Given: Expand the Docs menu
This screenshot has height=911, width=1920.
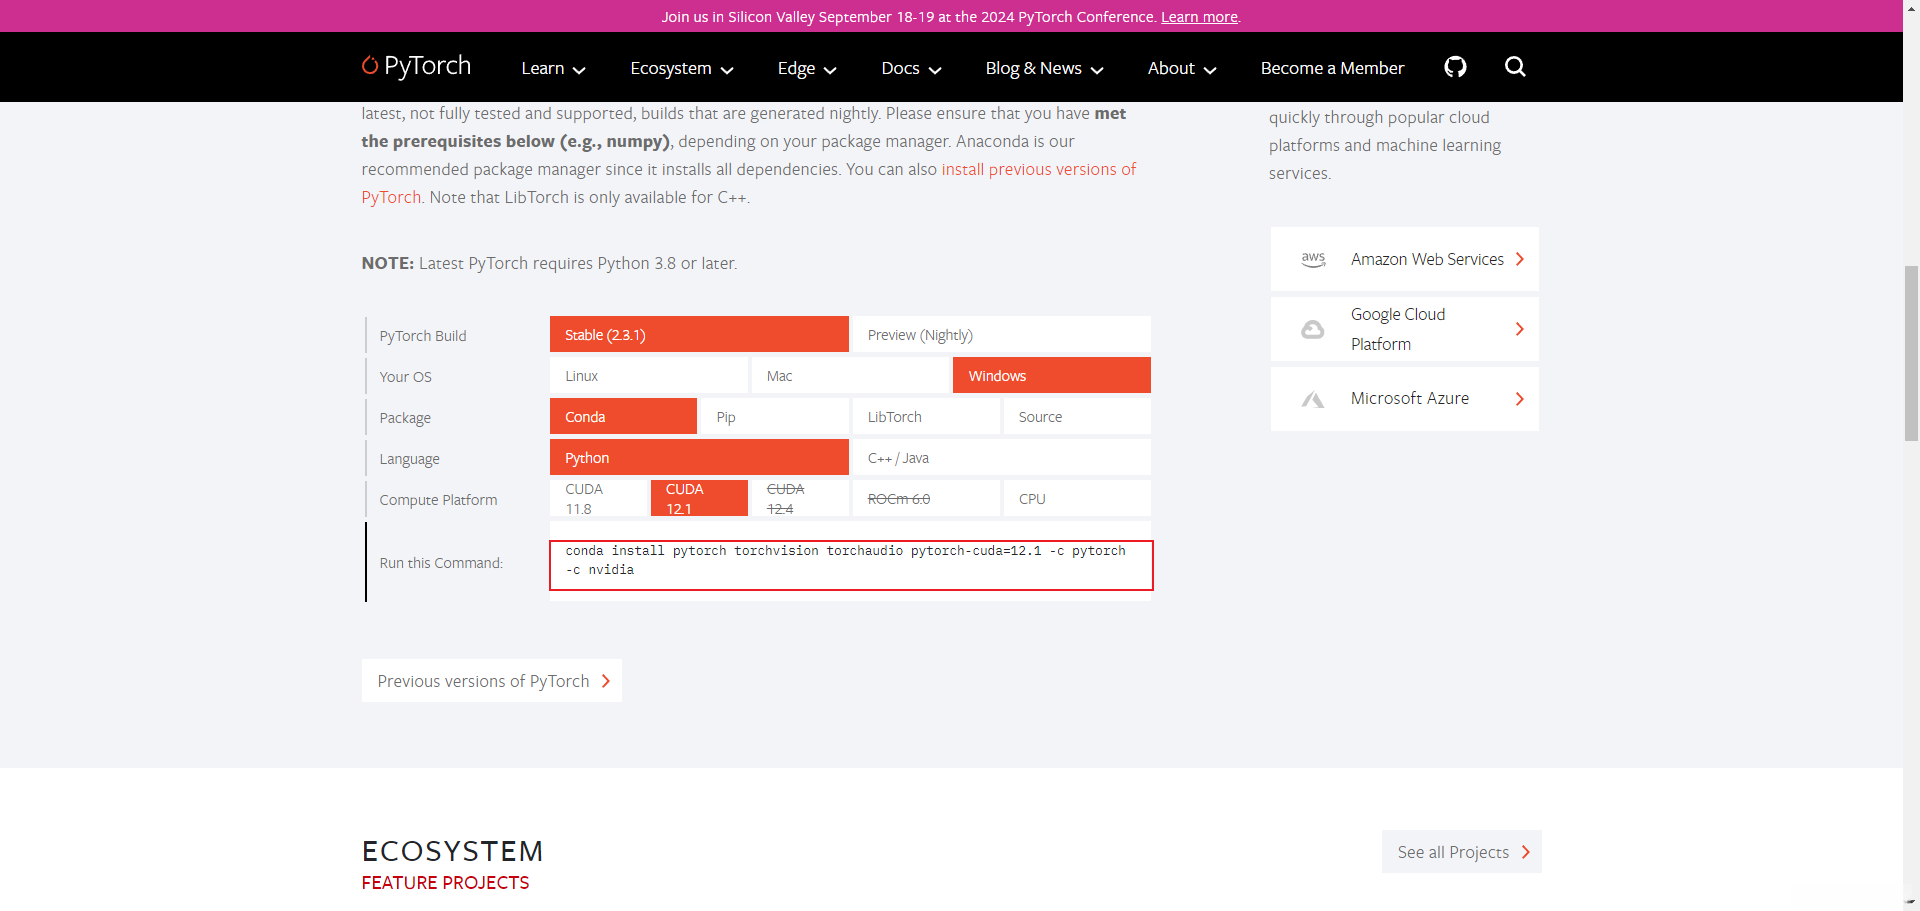Looking at the screenshot, I should coord(911,68).
